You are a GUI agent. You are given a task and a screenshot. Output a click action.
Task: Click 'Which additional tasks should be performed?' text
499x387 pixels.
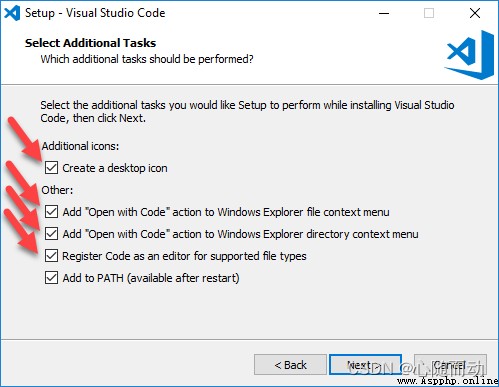tap(147, 59)
